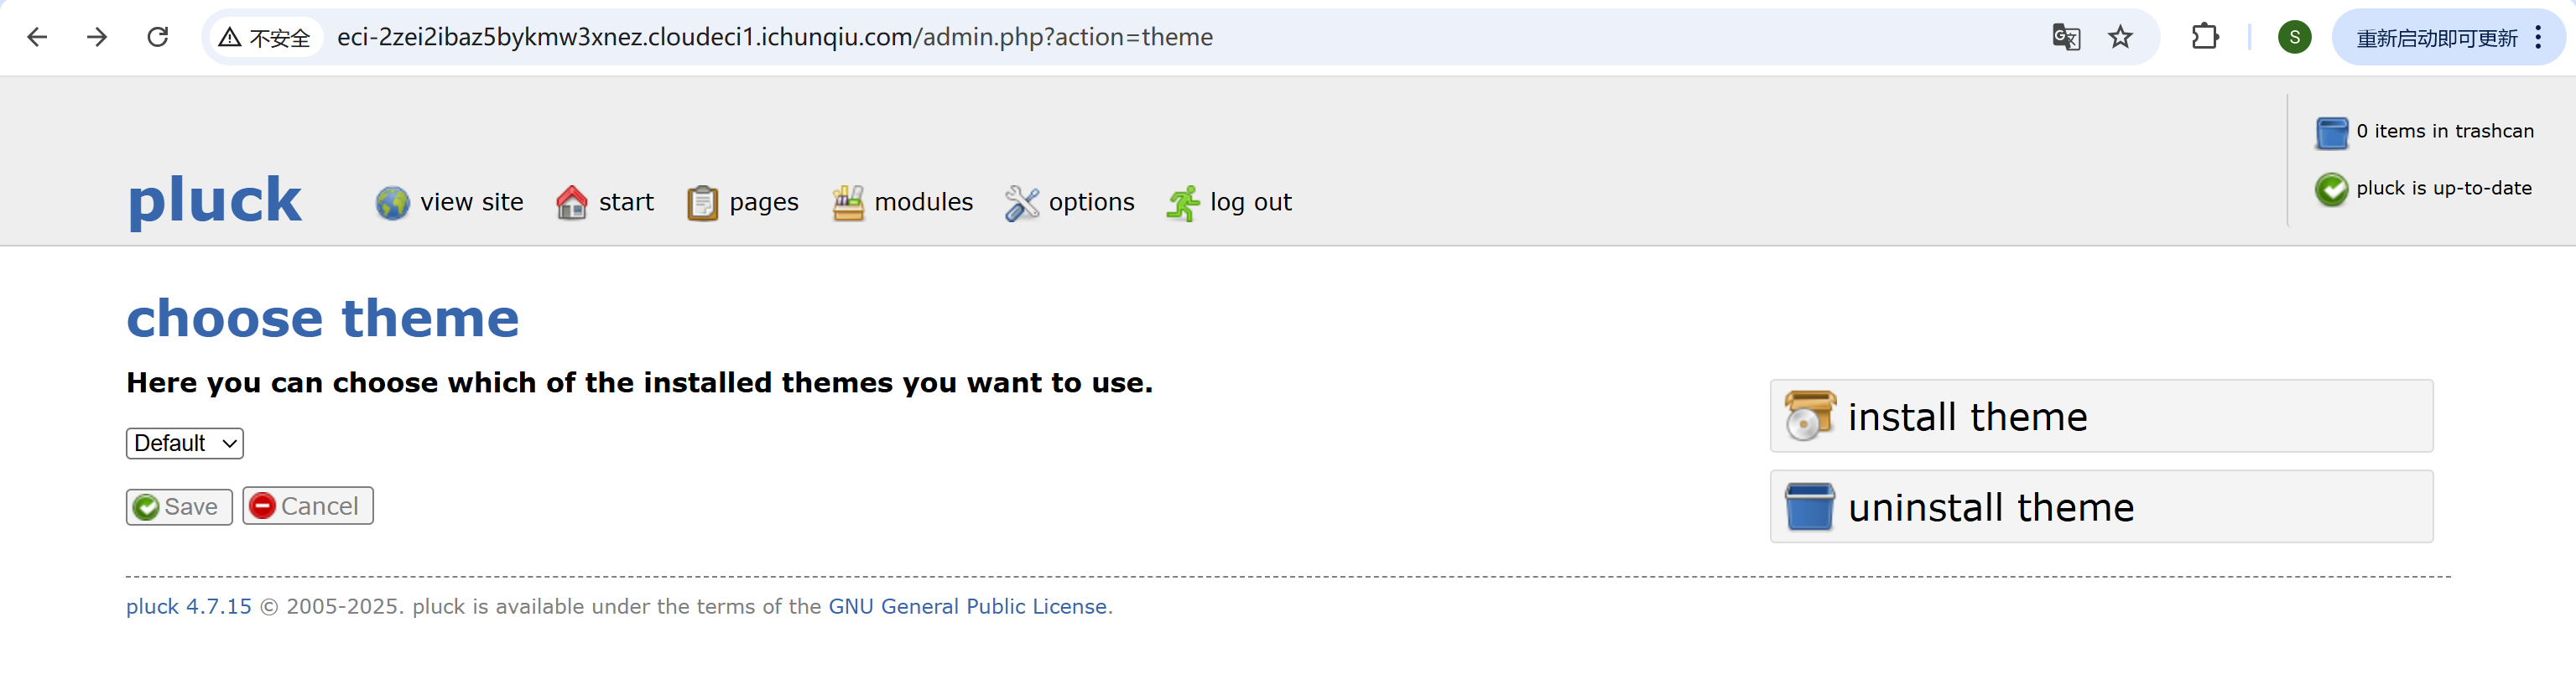The width and height of the screenshot is (2576, 690).
Task: Click the clipboard icon for pages
Action: [x=702, y=203]
